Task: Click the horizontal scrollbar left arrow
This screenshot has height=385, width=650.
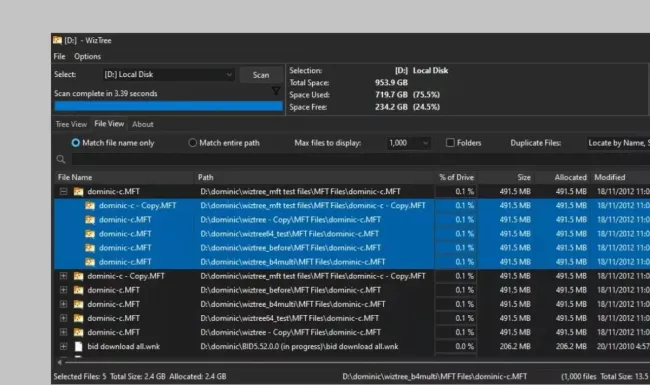Action: (59, 363)
